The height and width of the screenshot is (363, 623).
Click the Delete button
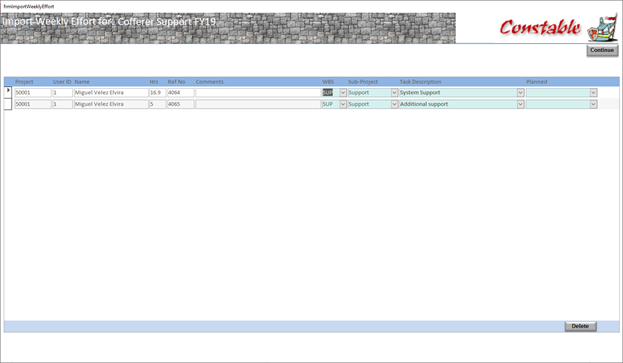coord(580,326)
